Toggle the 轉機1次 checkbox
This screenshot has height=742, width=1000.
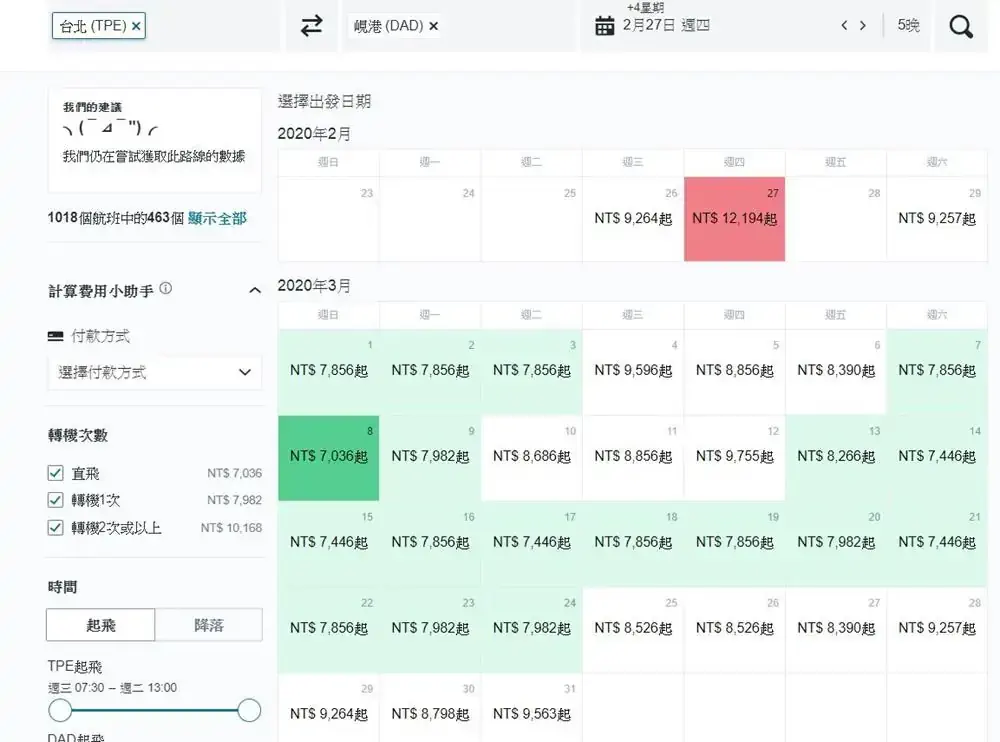pos(56,500)
